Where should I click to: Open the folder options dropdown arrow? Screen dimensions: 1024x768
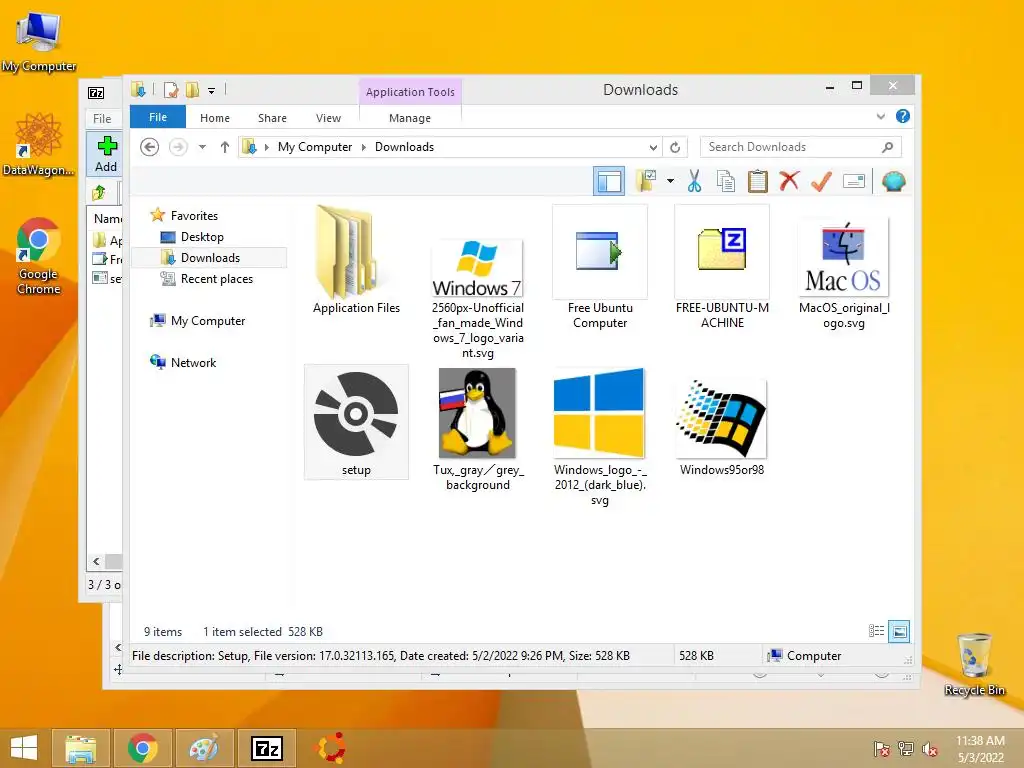tap(671, 181)
